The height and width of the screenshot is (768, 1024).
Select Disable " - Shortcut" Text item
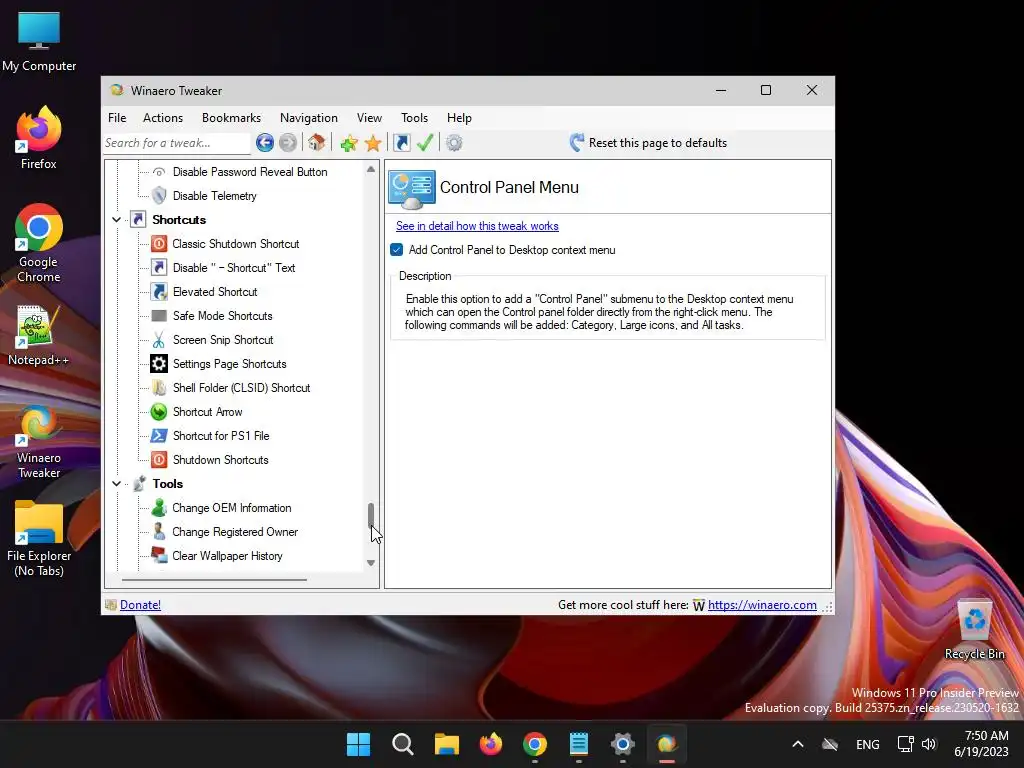(233, 268)
